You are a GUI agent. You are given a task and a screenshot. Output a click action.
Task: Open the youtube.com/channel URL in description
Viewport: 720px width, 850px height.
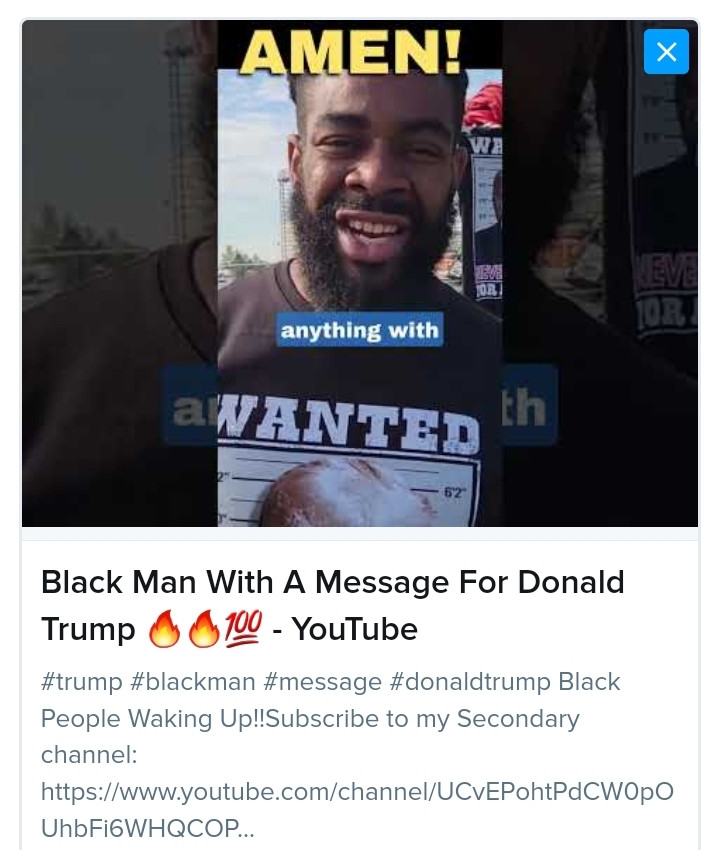pyautogui.click(x=357, y=791)
